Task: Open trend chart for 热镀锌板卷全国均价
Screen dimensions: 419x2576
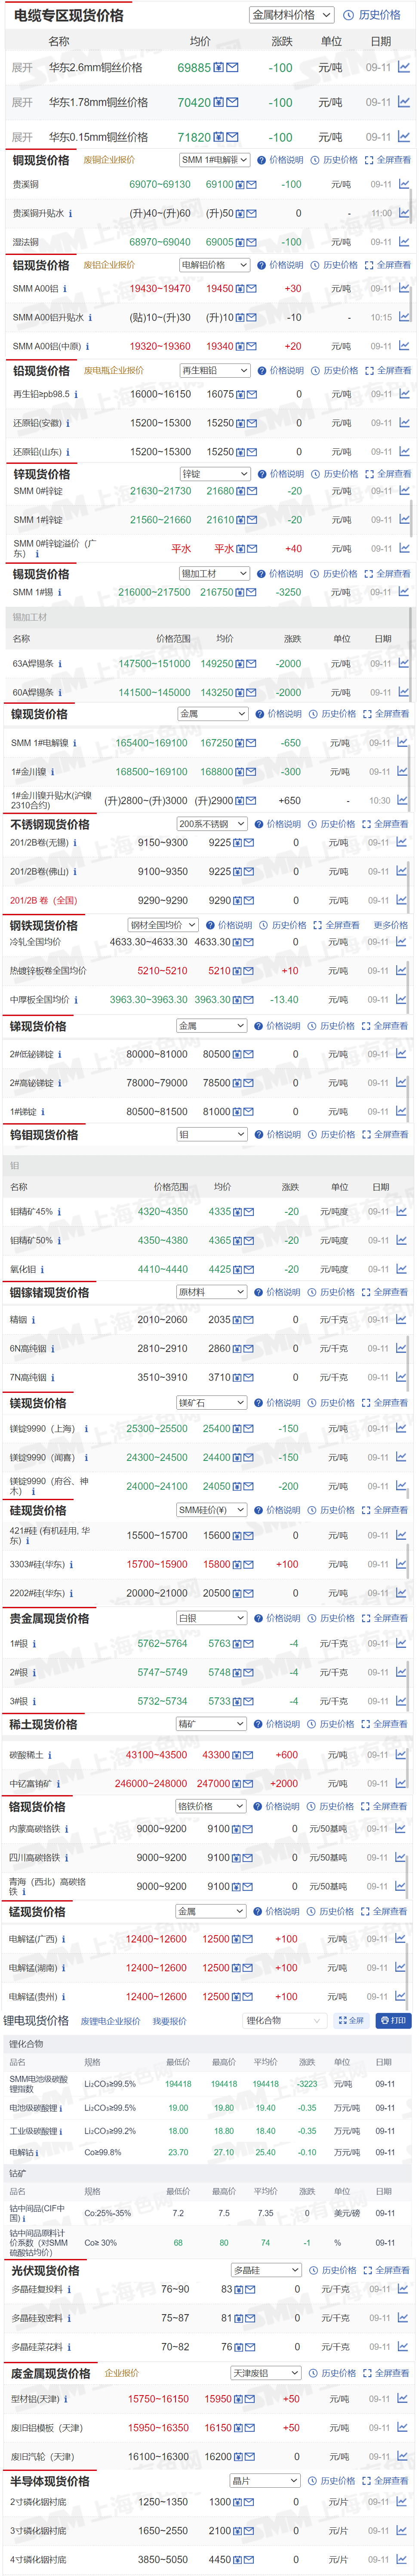Action: pos(401,970)
